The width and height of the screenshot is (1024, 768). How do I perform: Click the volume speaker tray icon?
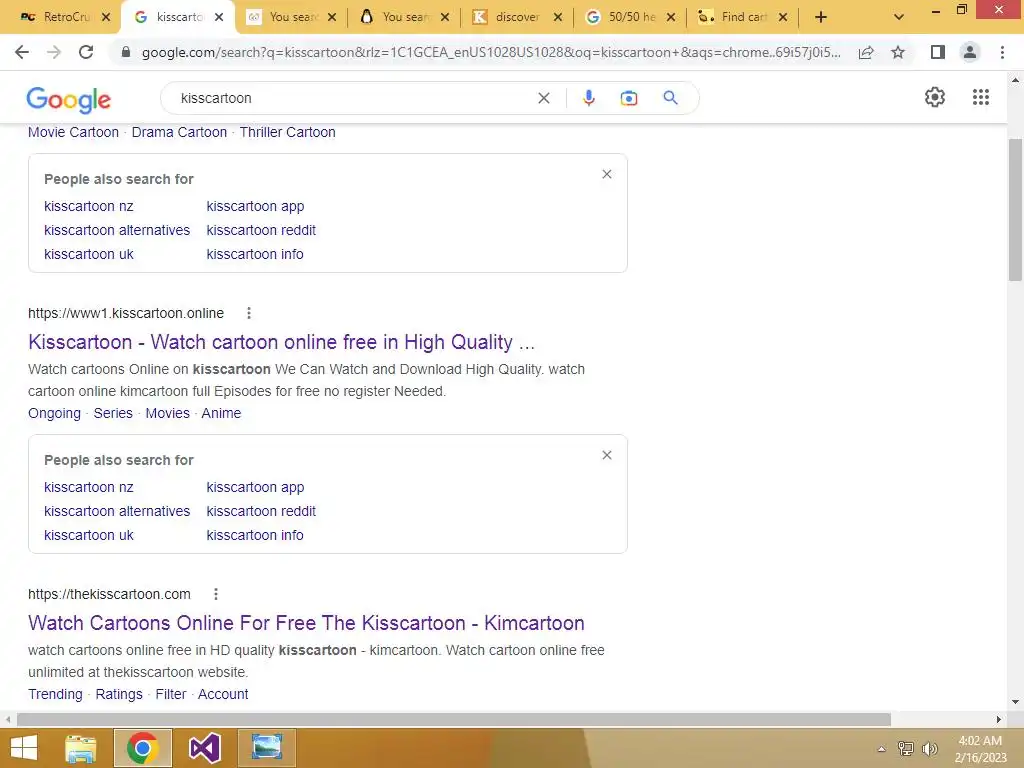(x=929, y=749)
